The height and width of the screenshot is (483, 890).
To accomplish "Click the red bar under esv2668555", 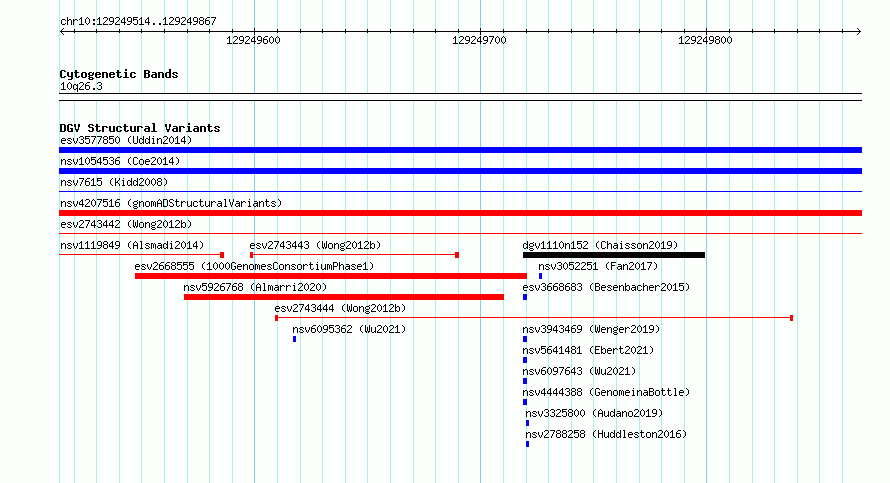I will click(331, 276).
